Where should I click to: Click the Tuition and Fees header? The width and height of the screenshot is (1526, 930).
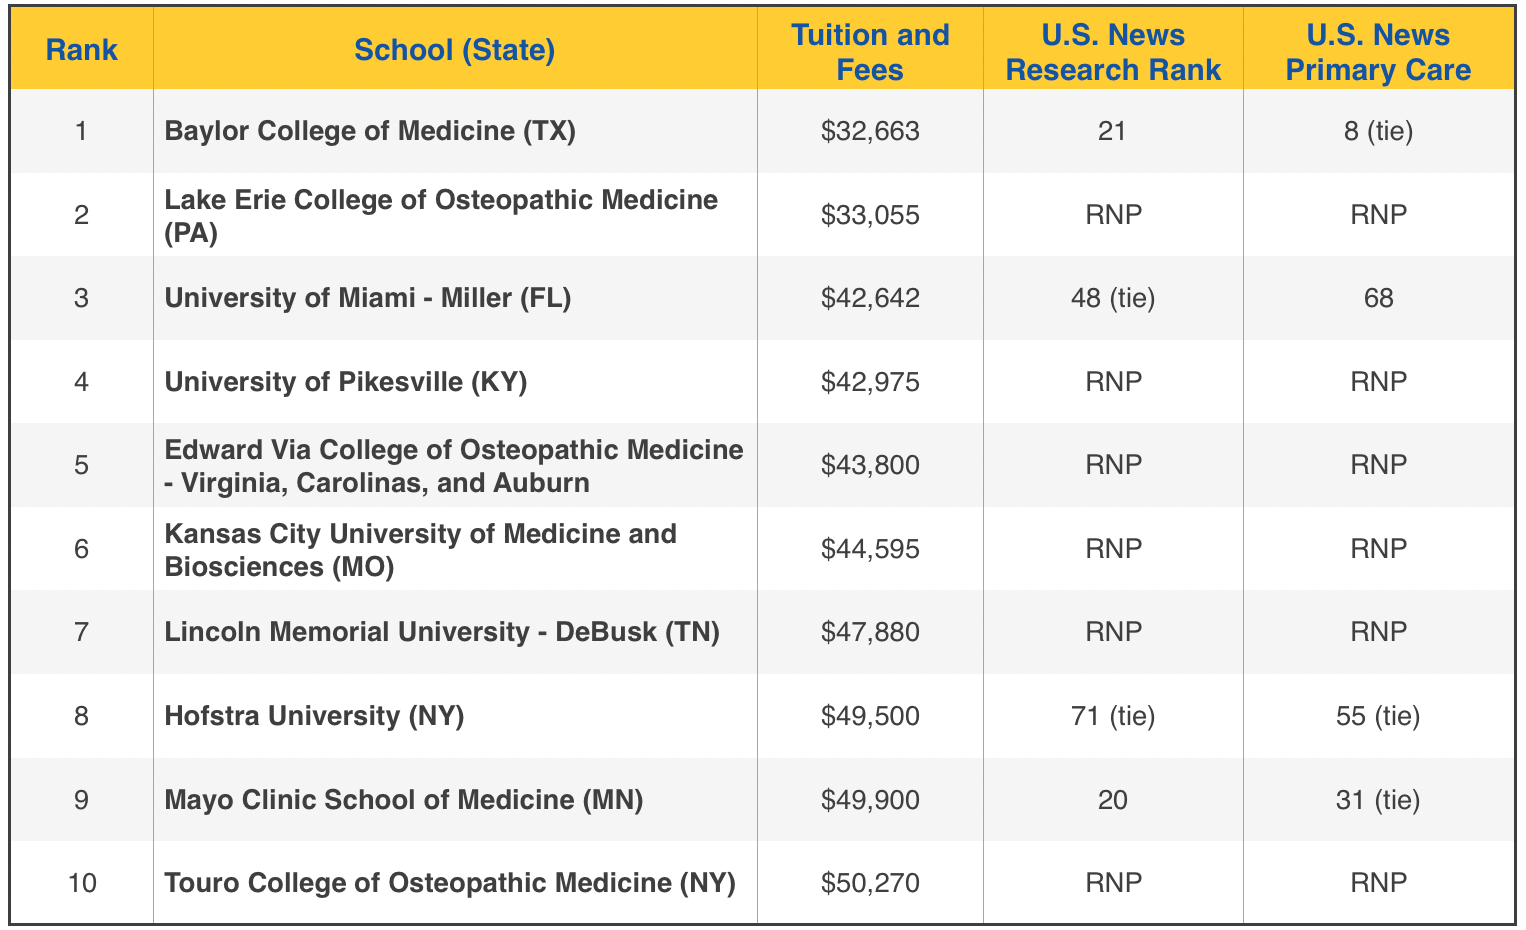[870, 52]
